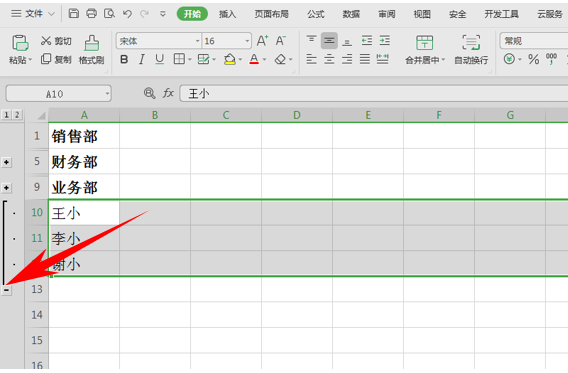This screenshot has height=373, width=568.
Task: Apply Underline formatting icon
Action: [159, 59]
